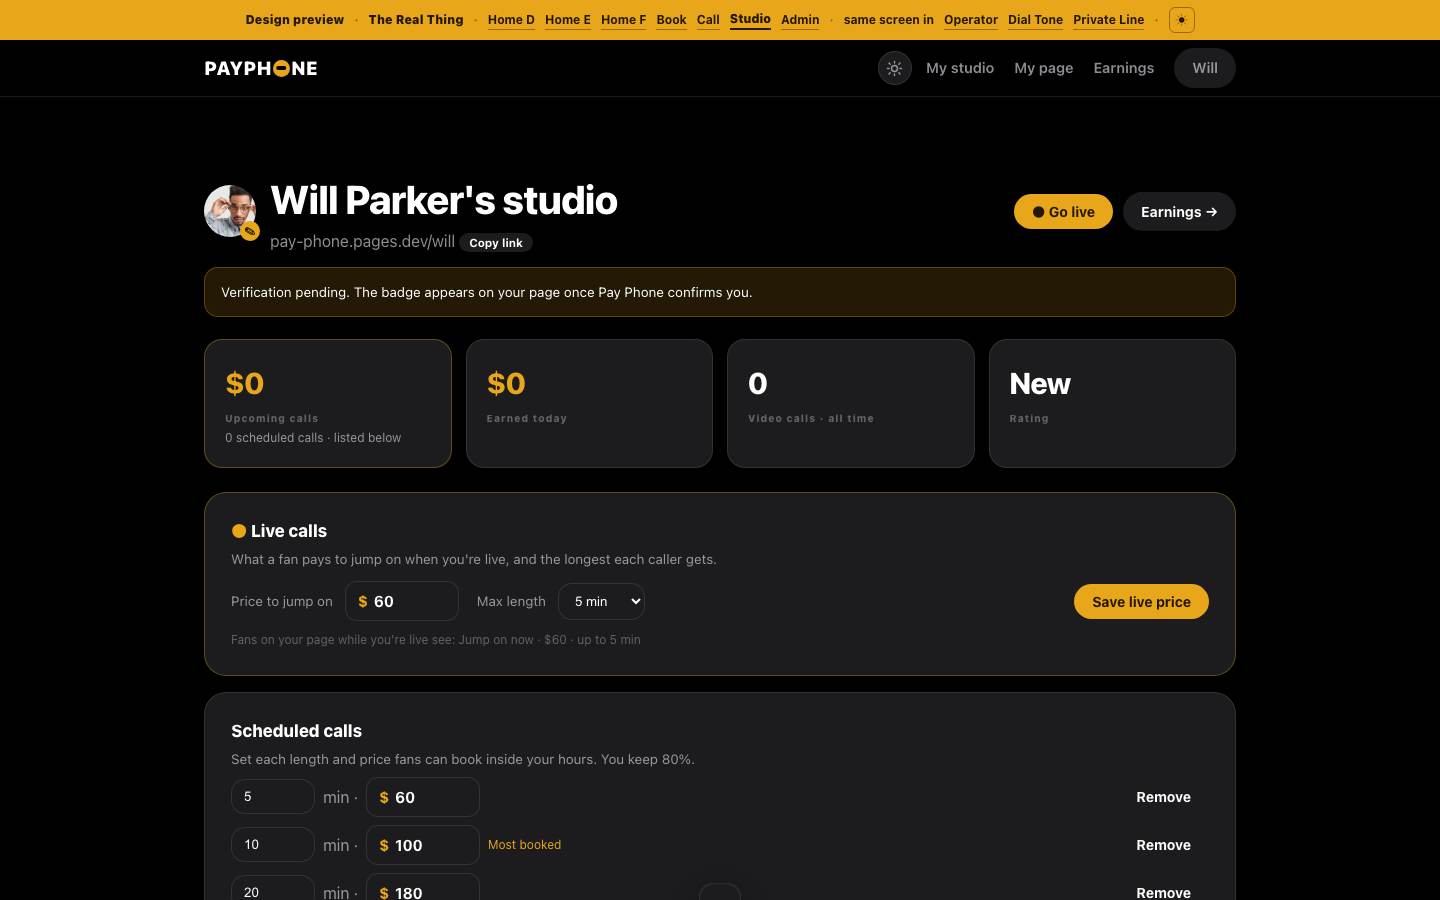Open Will Parker's profile photo
The height and width of the screenshot is (900, 1440).
[x=229, y=210]
